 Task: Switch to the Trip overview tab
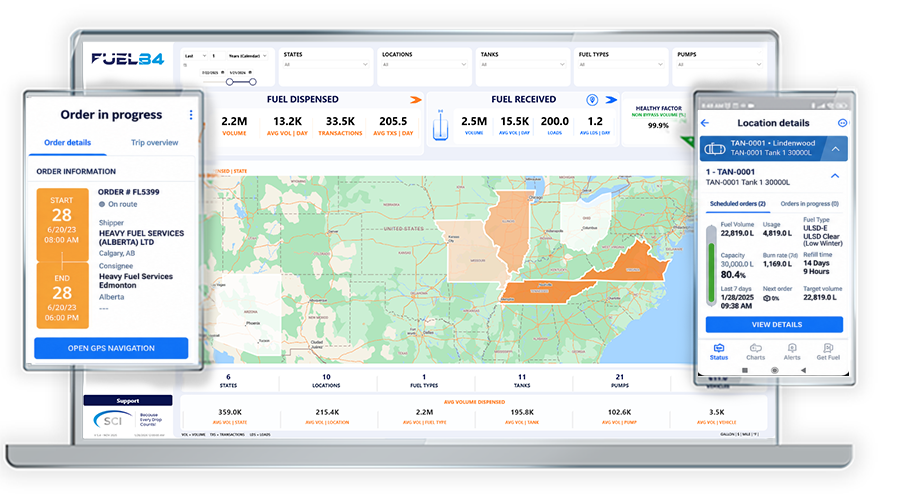(x=154, y=143)
